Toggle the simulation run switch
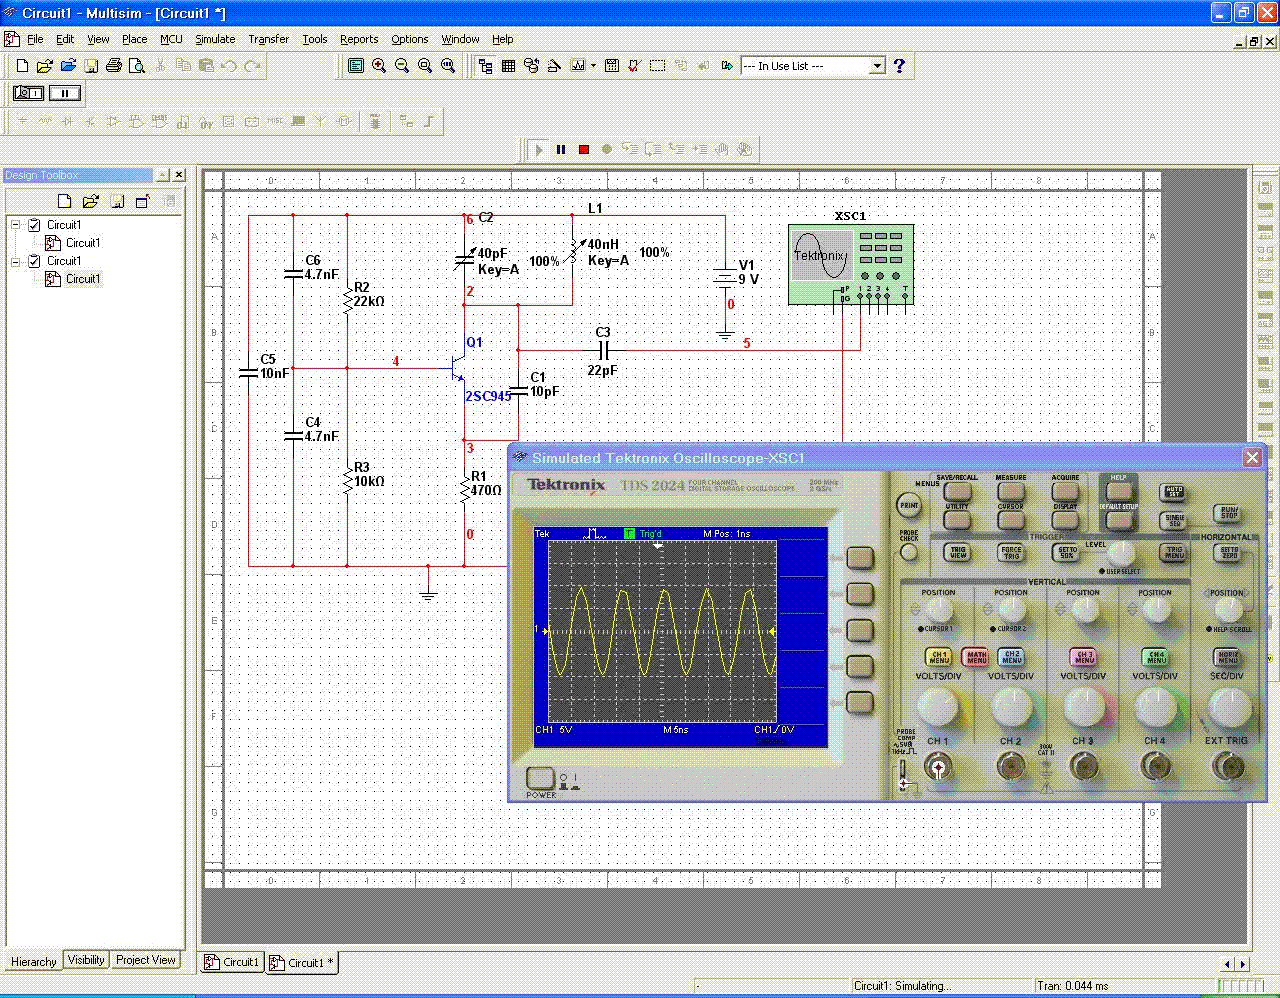The width and height of the screenshot is (1280, 998). click(28, 93)
